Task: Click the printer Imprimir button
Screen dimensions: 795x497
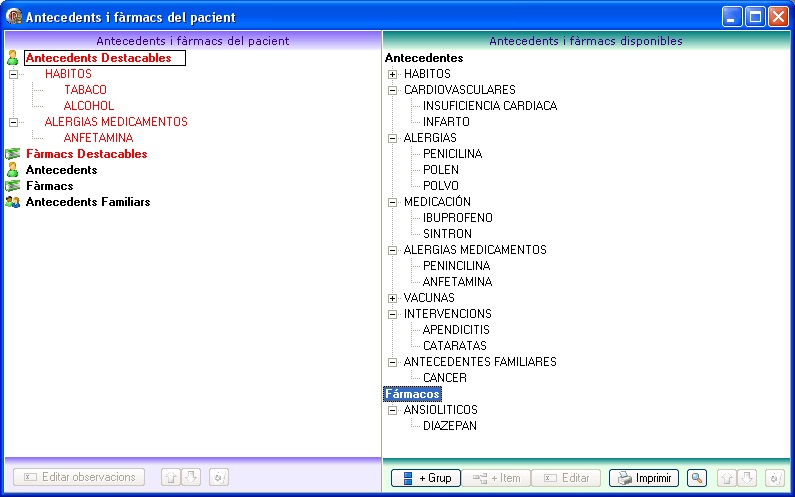Action: (x=644, y=478)
